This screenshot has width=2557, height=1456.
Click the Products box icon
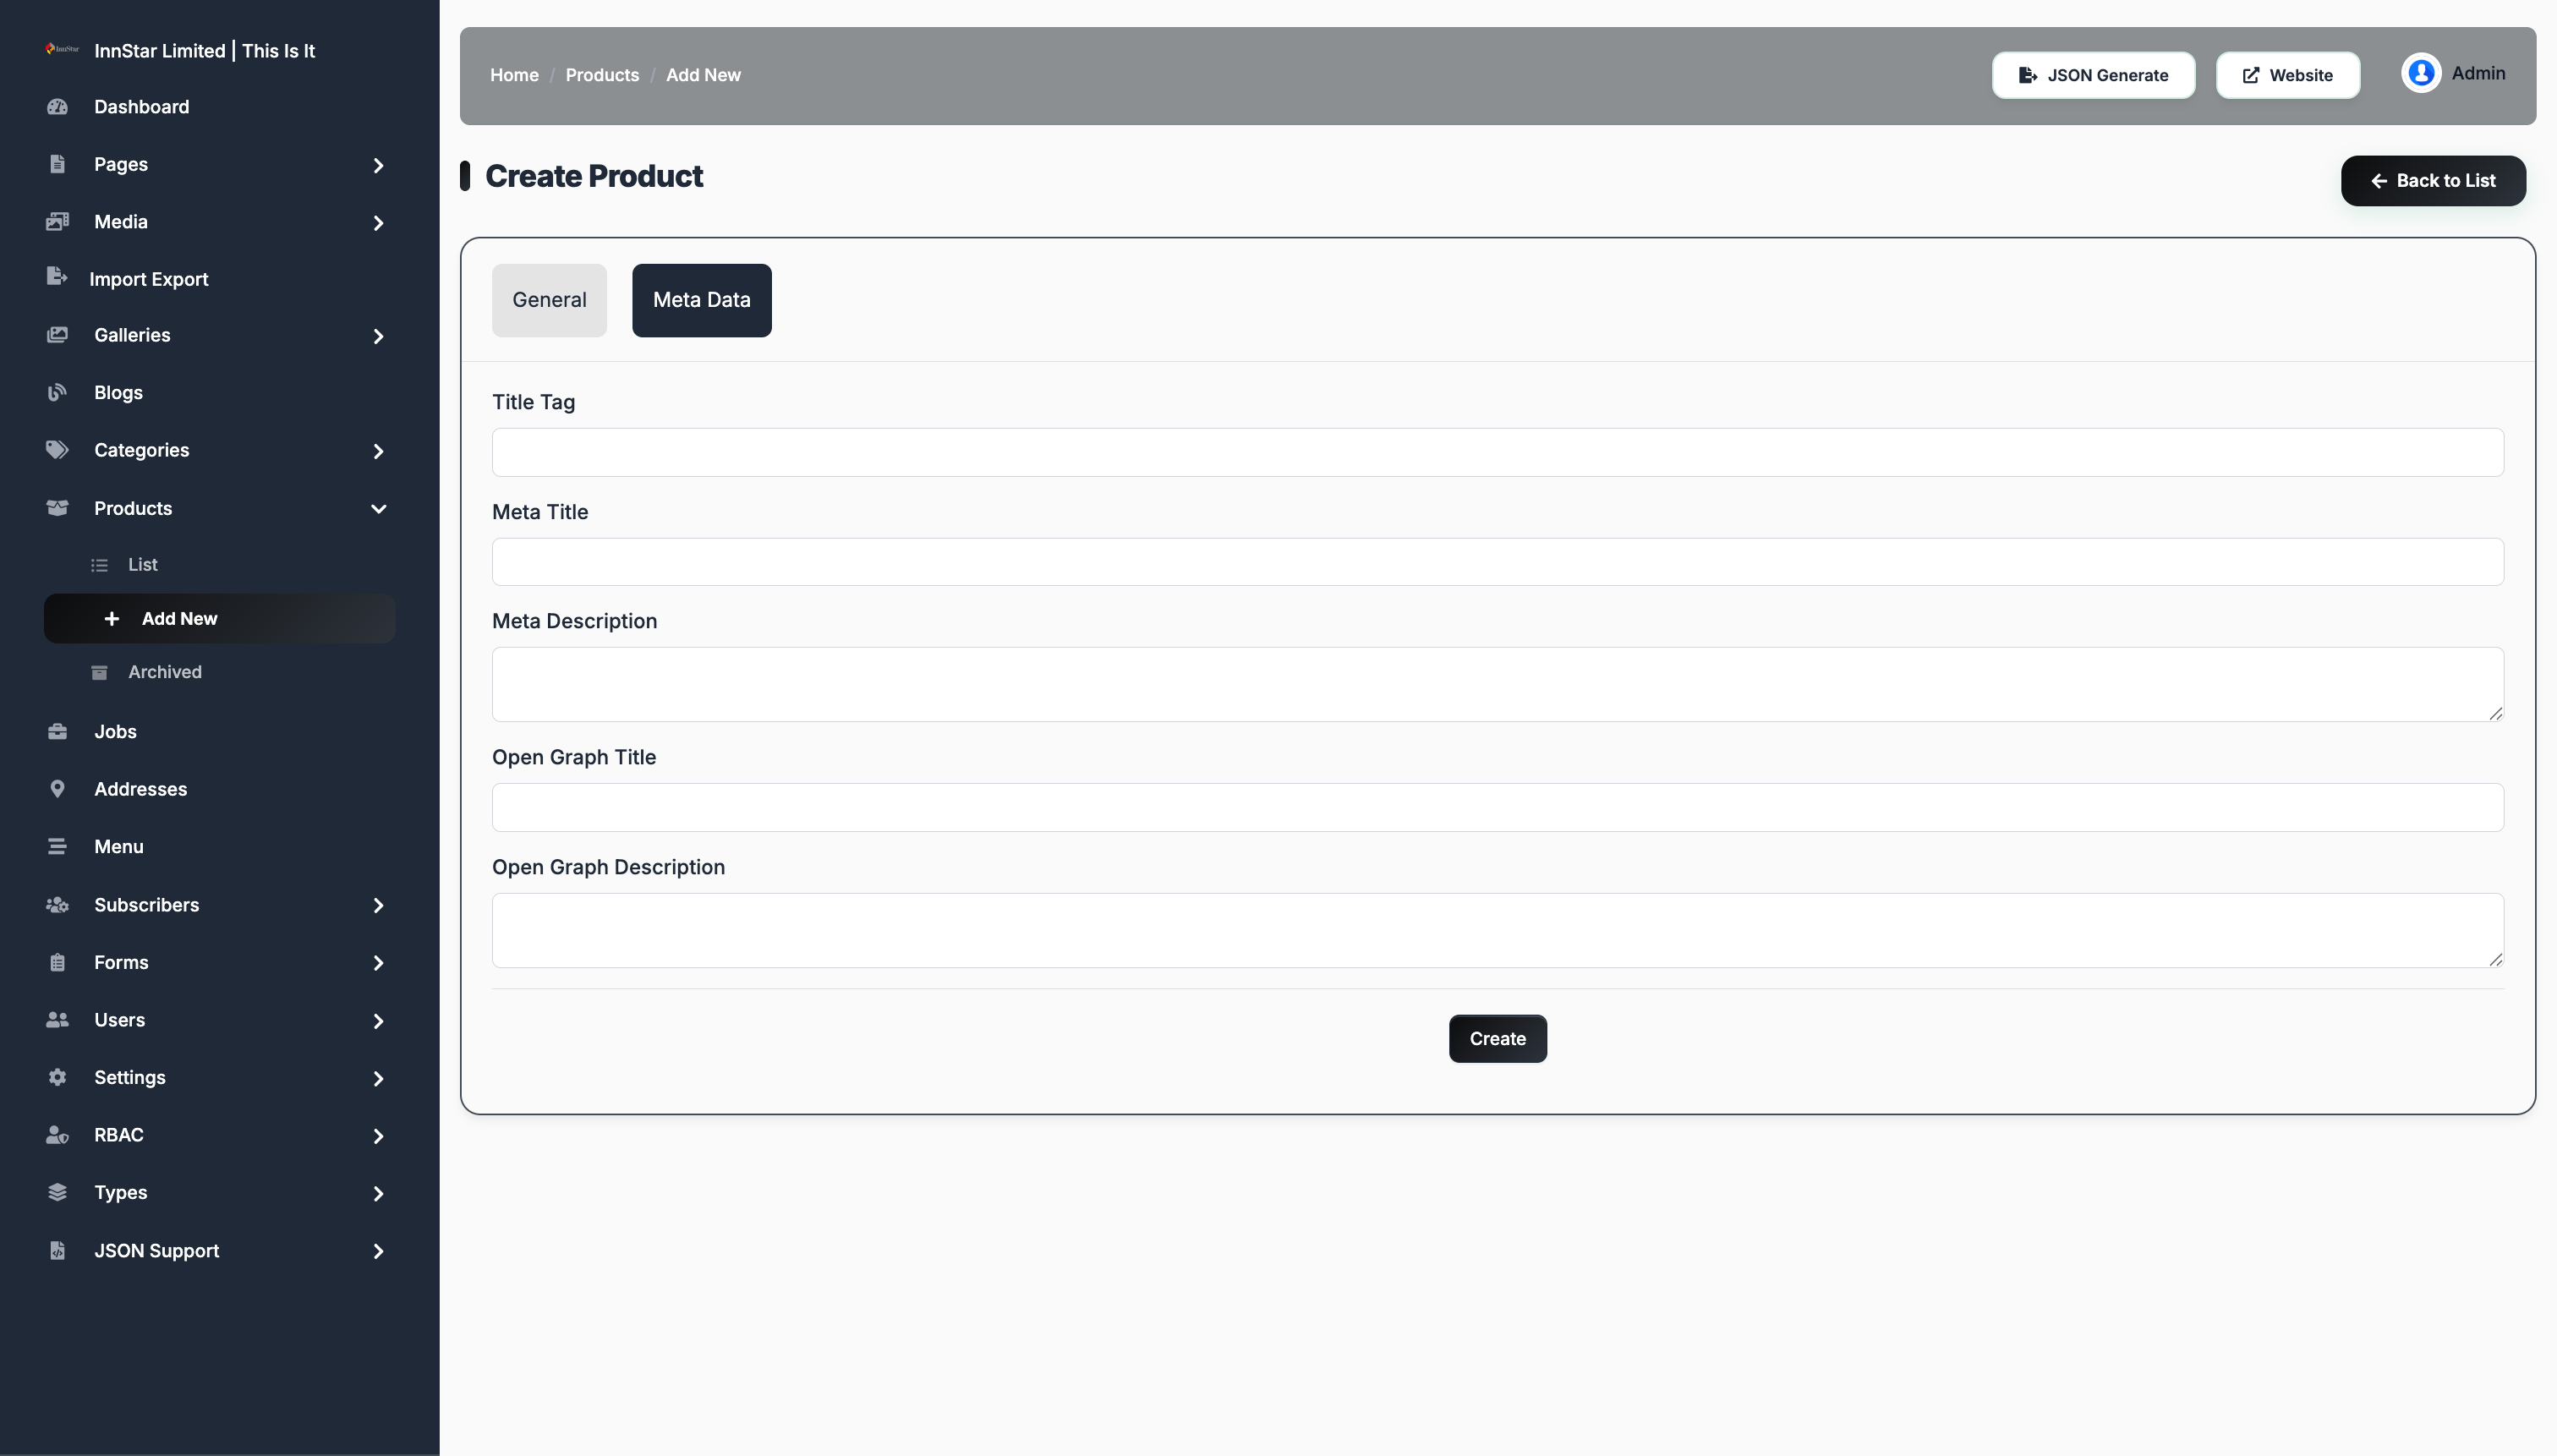[58, 508]
